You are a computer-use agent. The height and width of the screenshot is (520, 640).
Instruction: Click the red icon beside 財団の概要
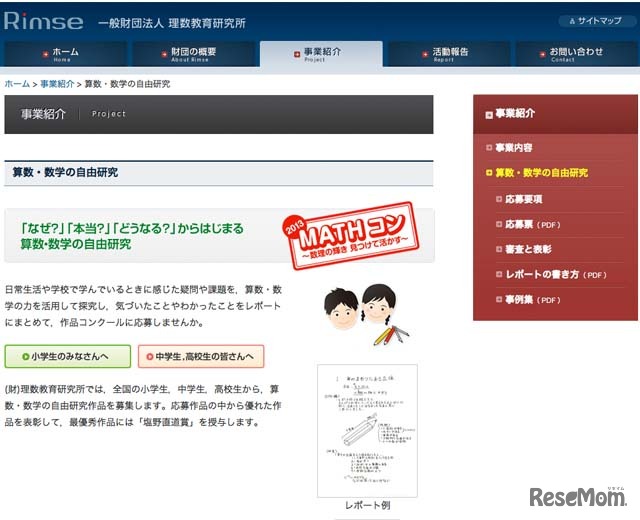(x=164, y=54)
